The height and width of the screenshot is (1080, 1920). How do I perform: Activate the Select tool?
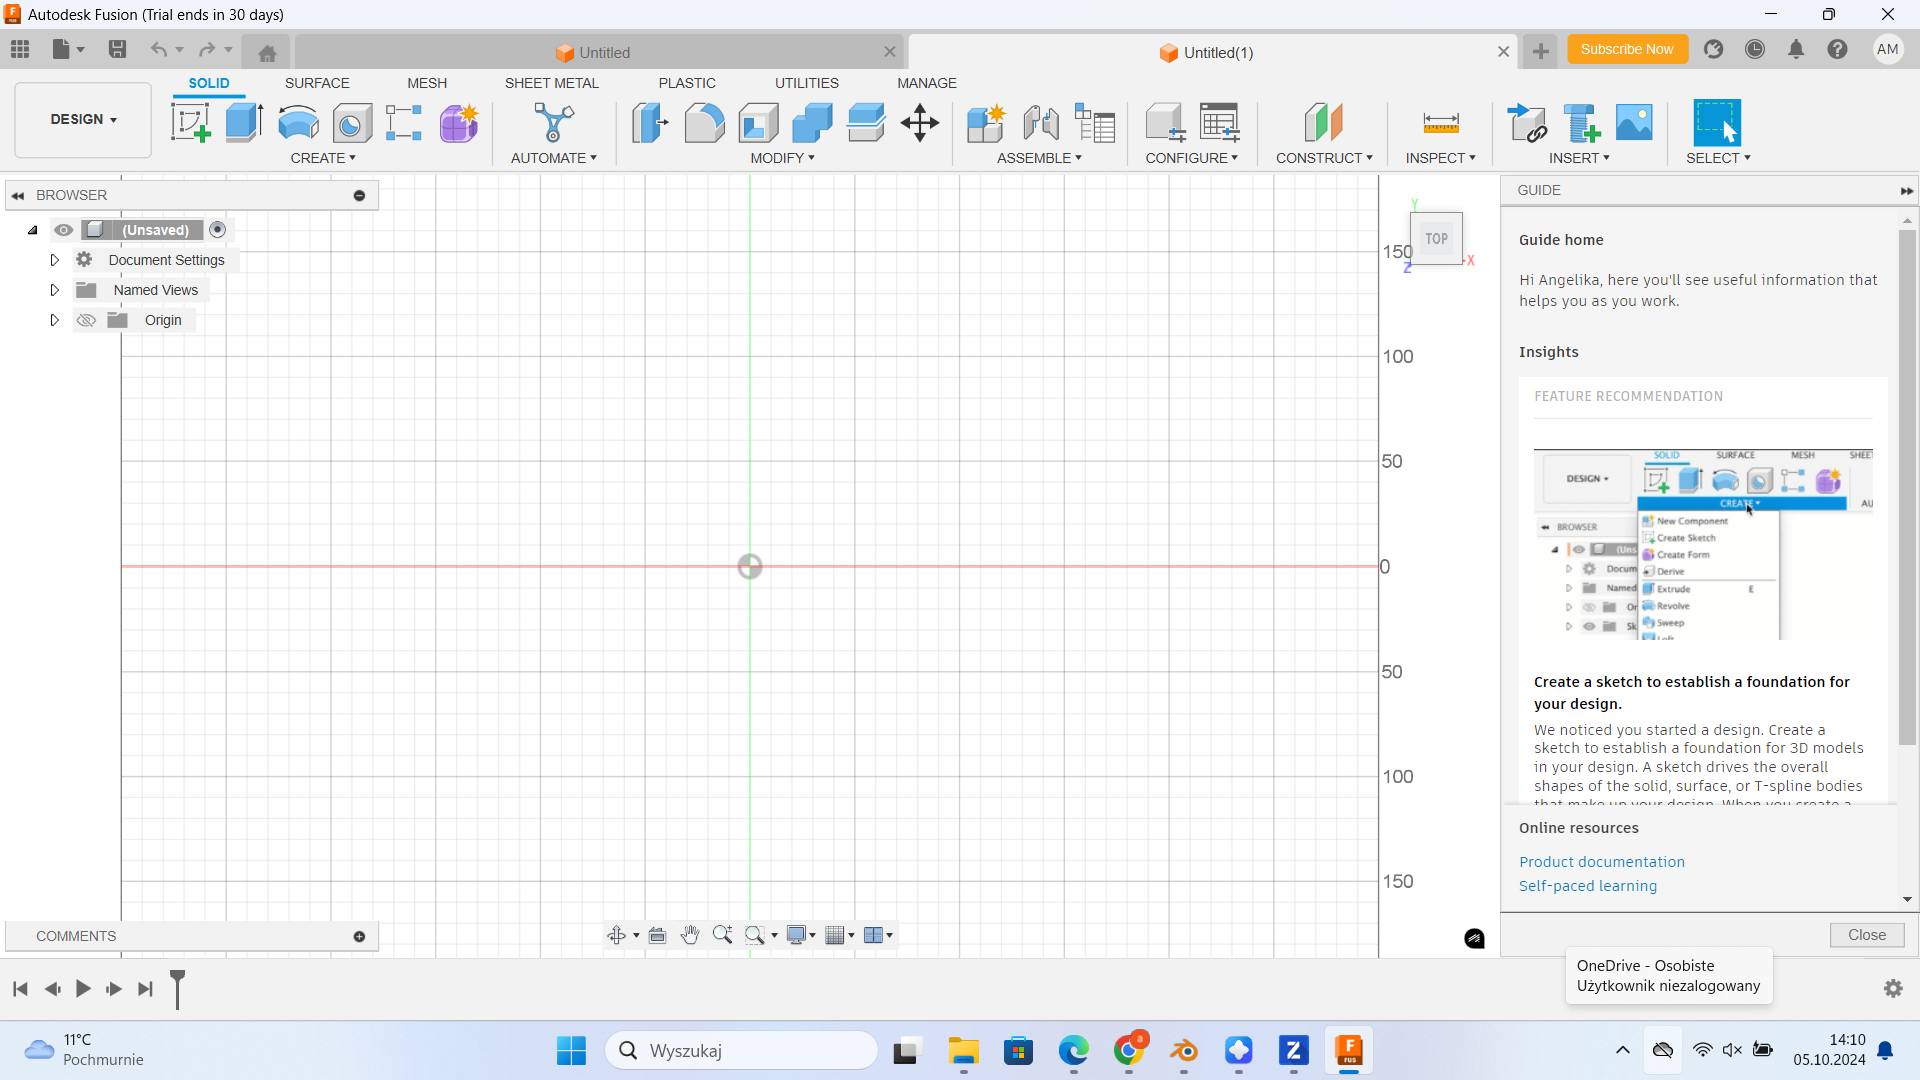[1717, 123]
